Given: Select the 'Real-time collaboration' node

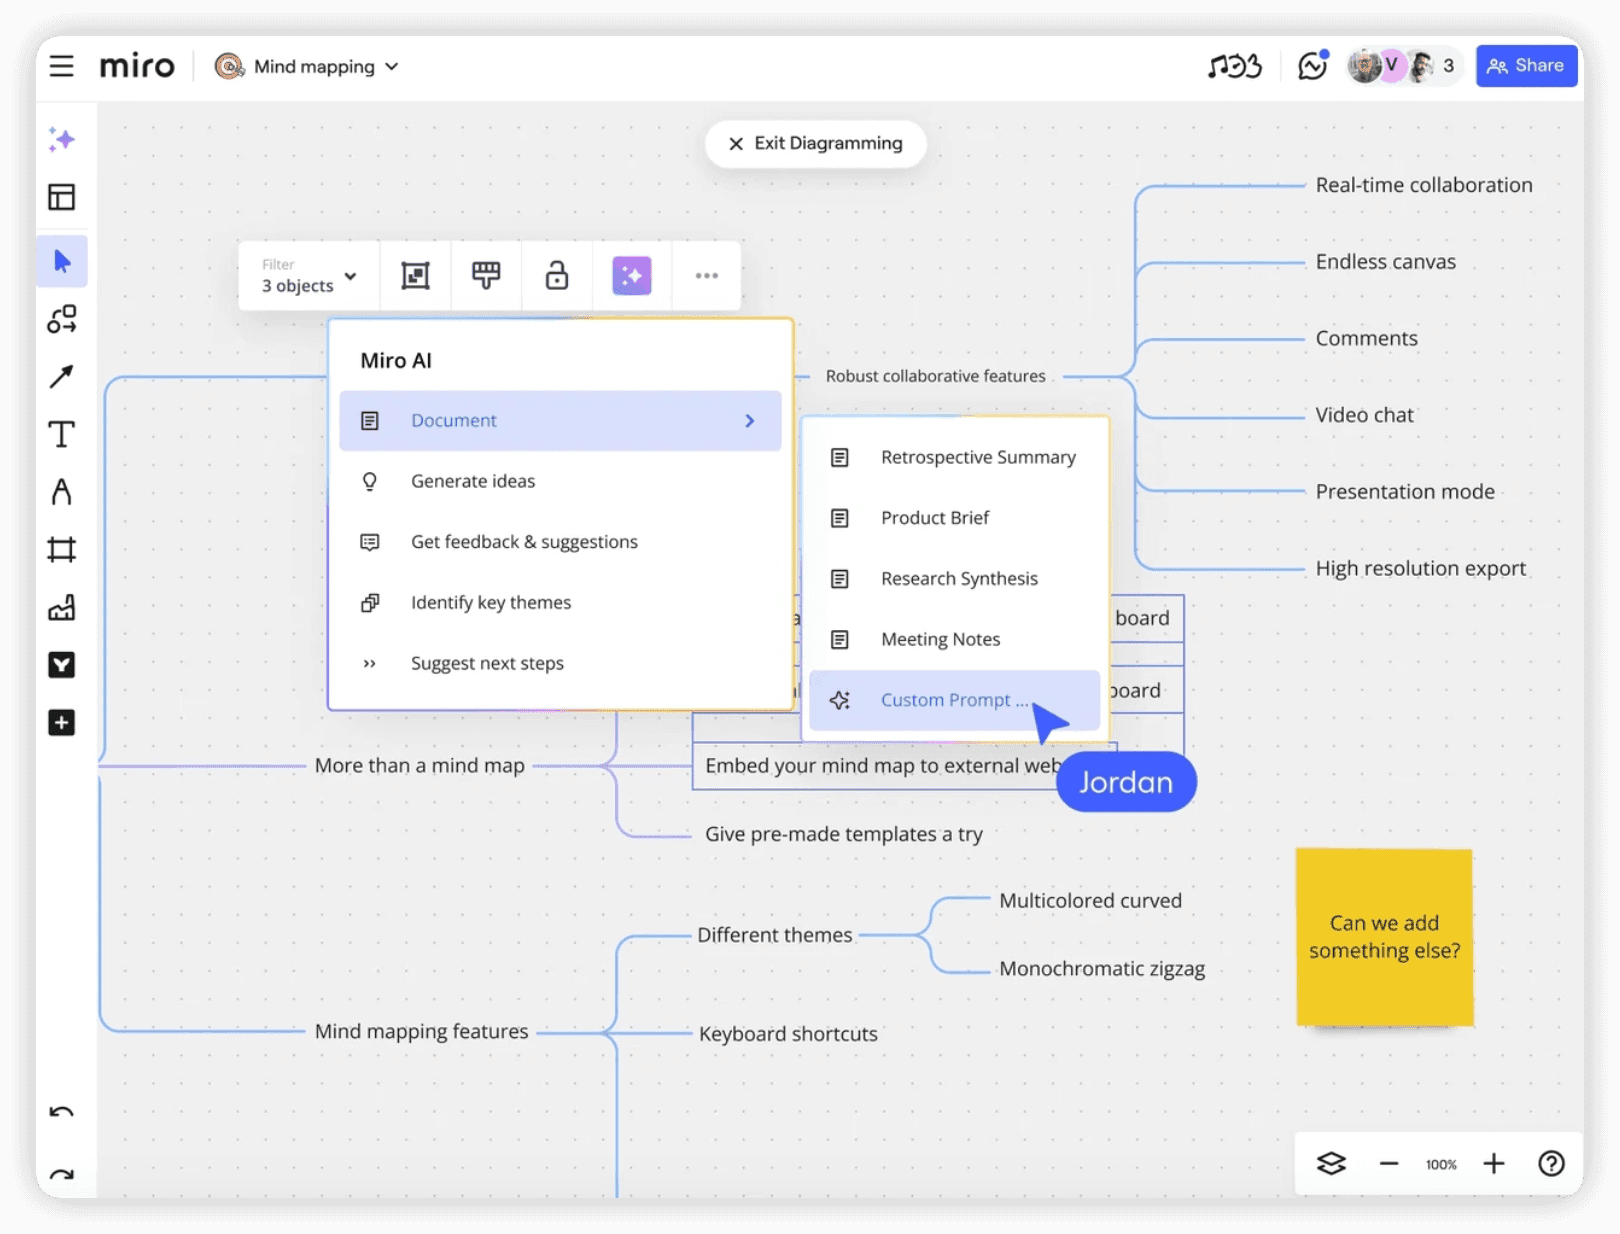Looking at the screenshot, I should pos(1424,185).
